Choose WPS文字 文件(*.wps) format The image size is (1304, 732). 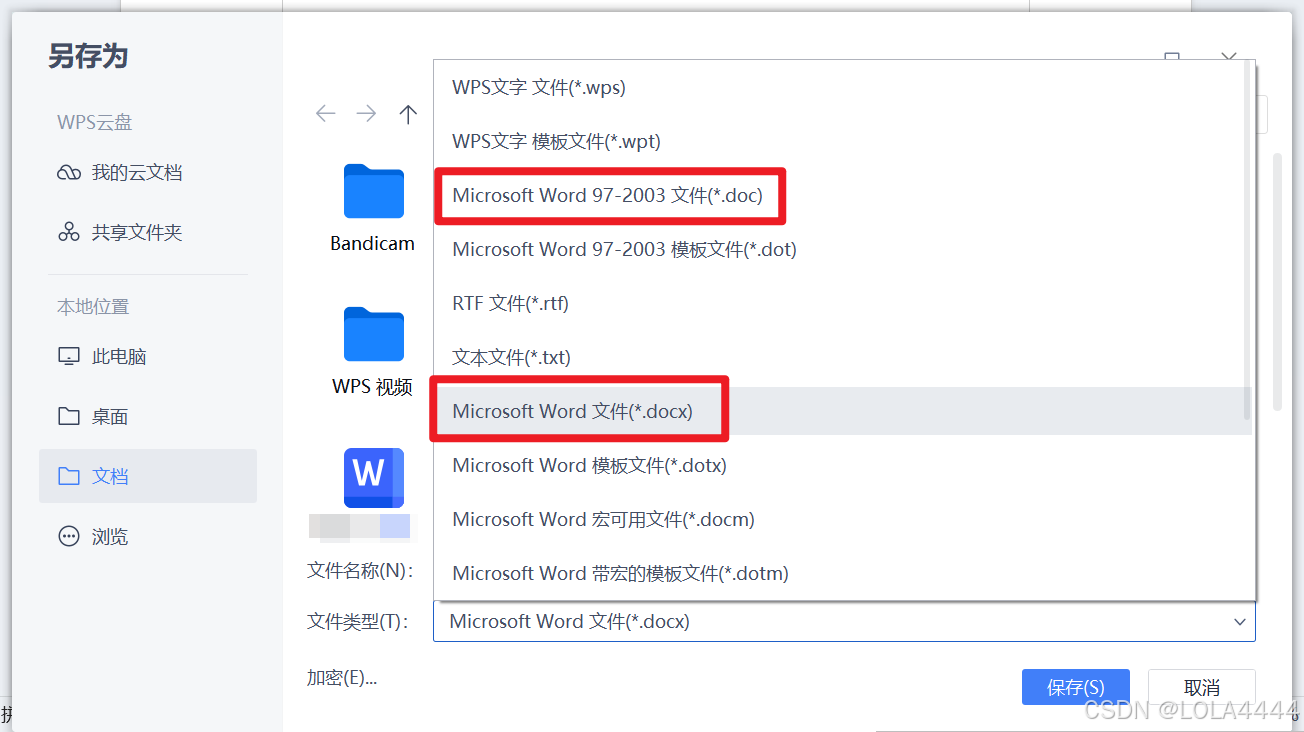[843, 87]
